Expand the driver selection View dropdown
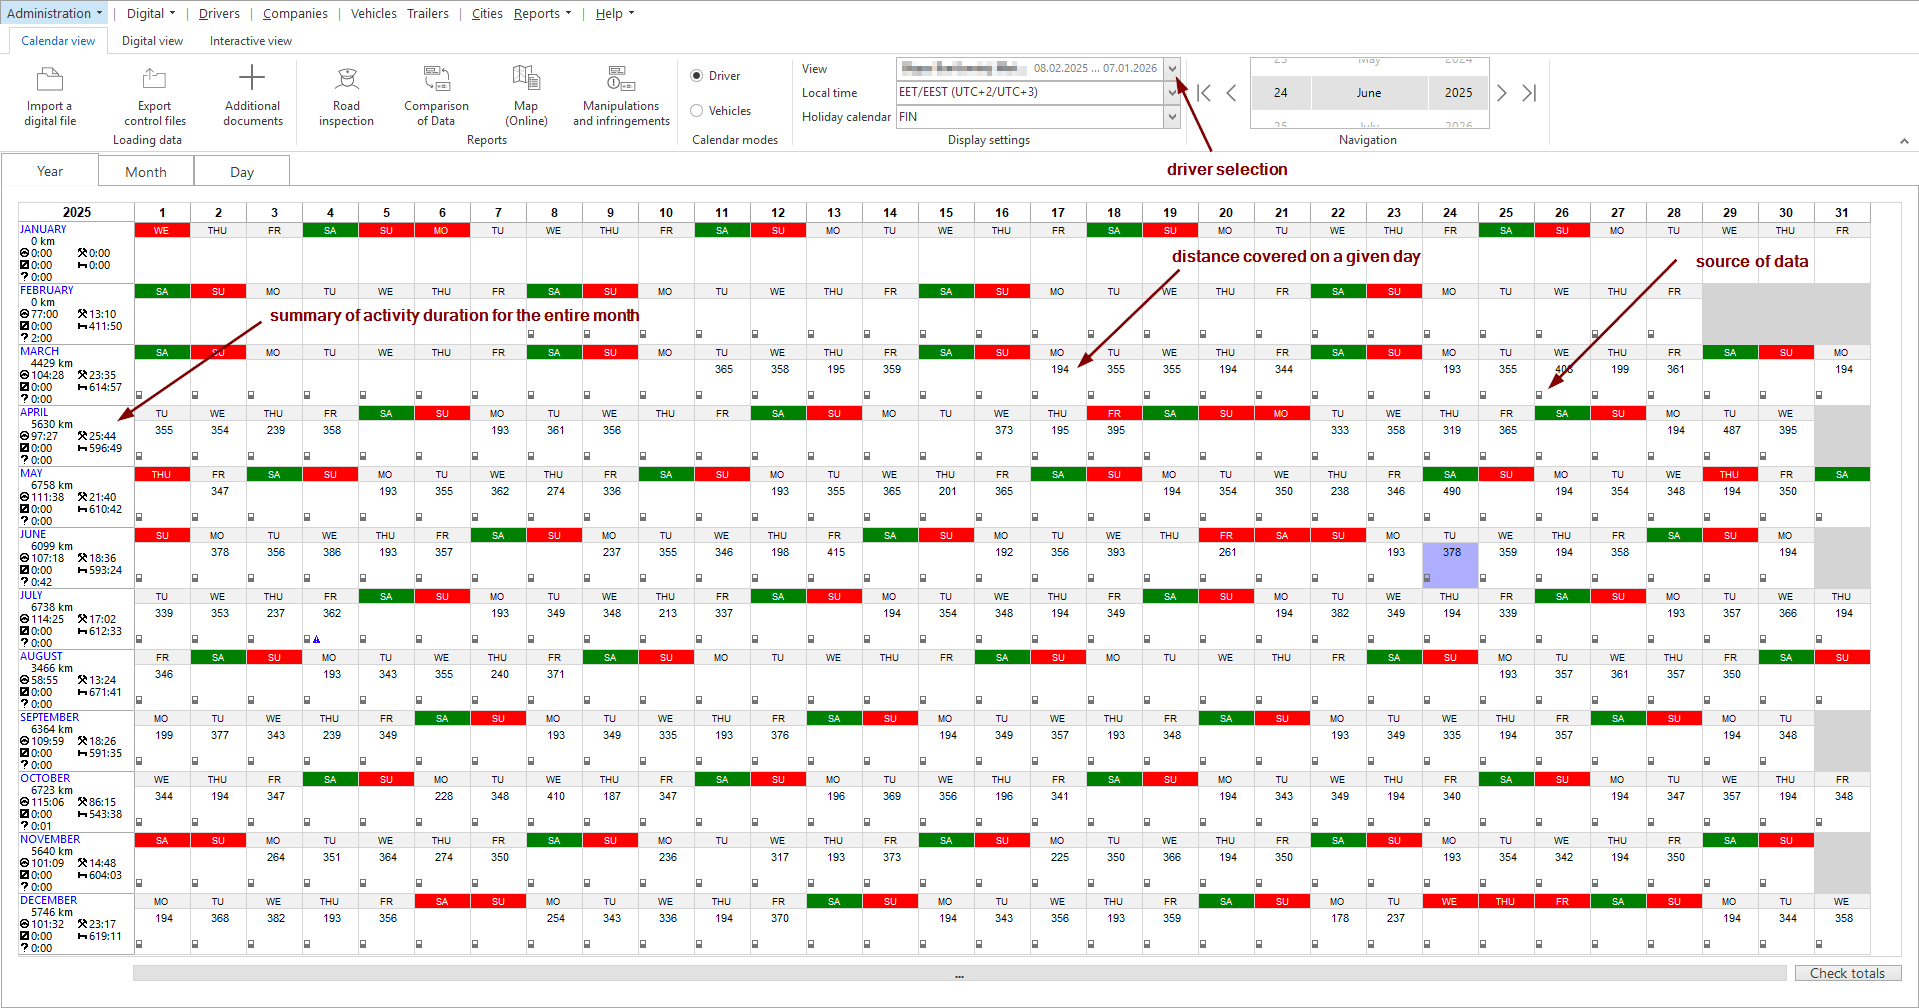 pos(1172,68)
